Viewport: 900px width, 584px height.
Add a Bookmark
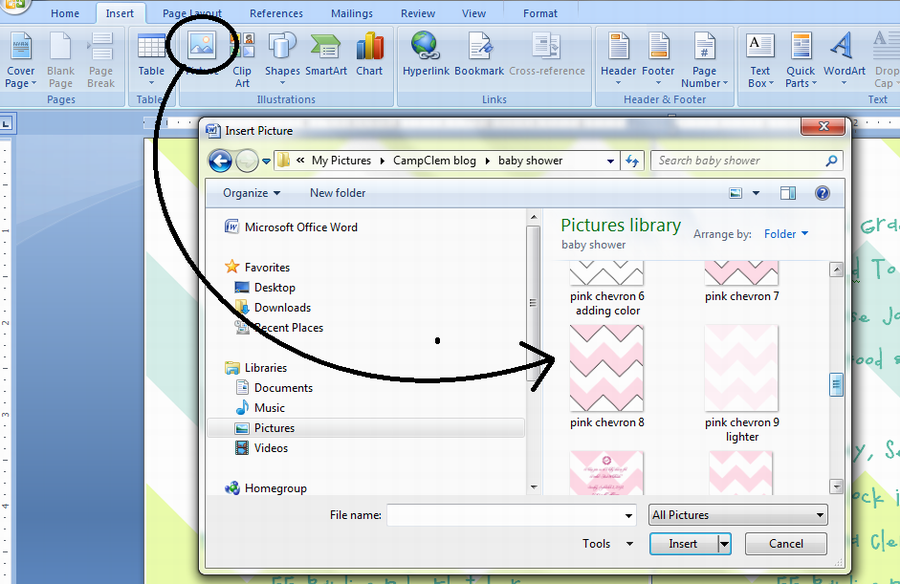click(x=479, y=55)
